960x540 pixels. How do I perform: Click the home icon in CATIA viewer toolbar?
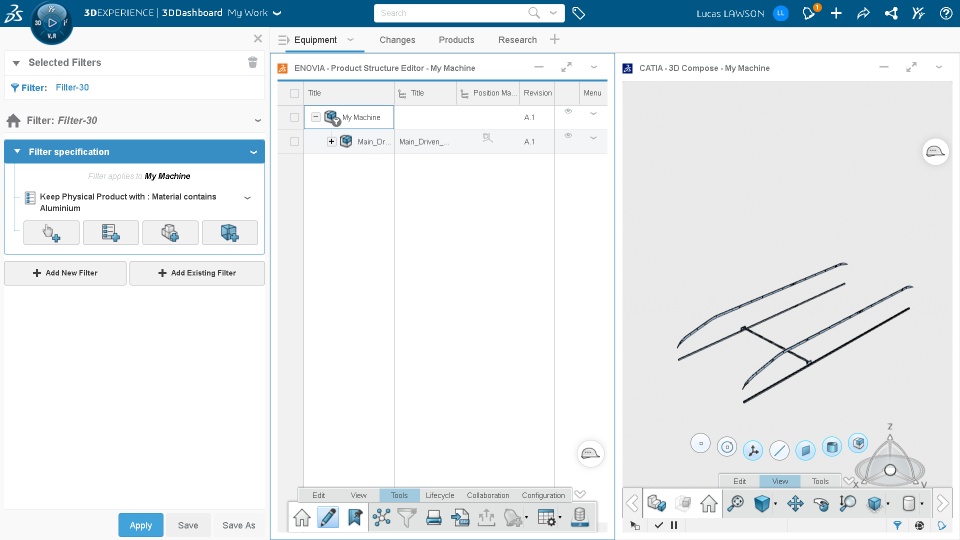[x=709, y=503]
